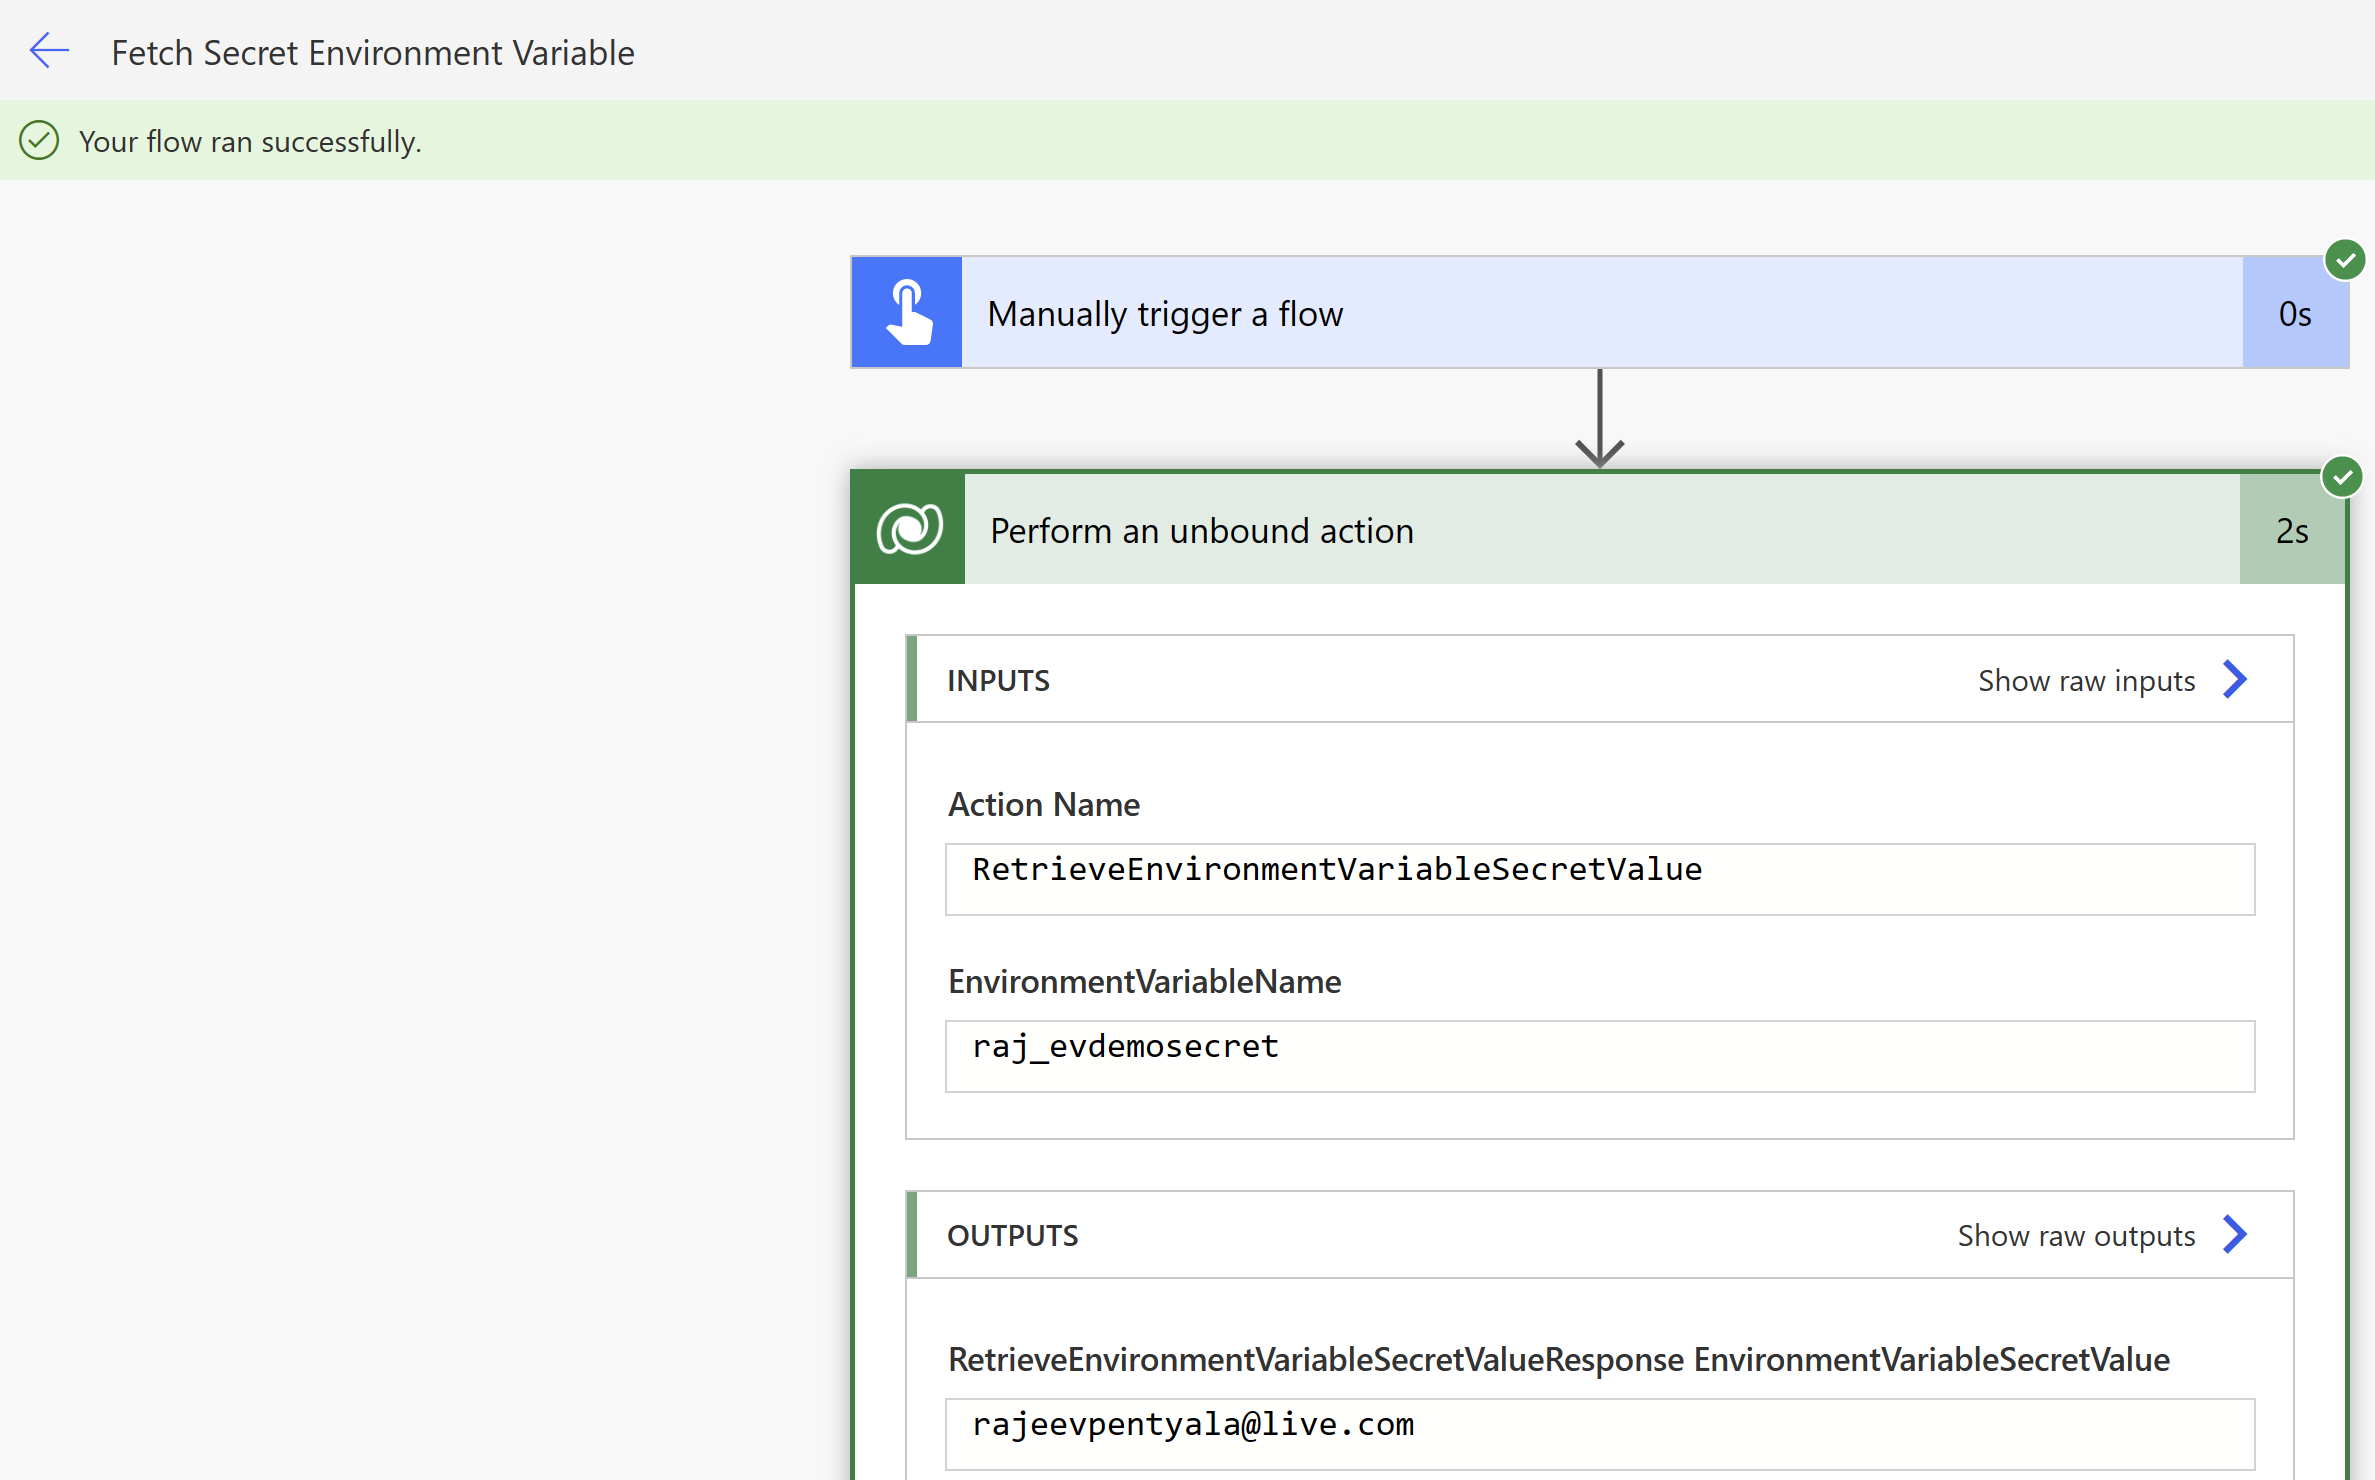Viewport: 2375px width, 1480px height.
Task: Click the Fetch Secret Environment Variable title
Action: coord(372,52)
